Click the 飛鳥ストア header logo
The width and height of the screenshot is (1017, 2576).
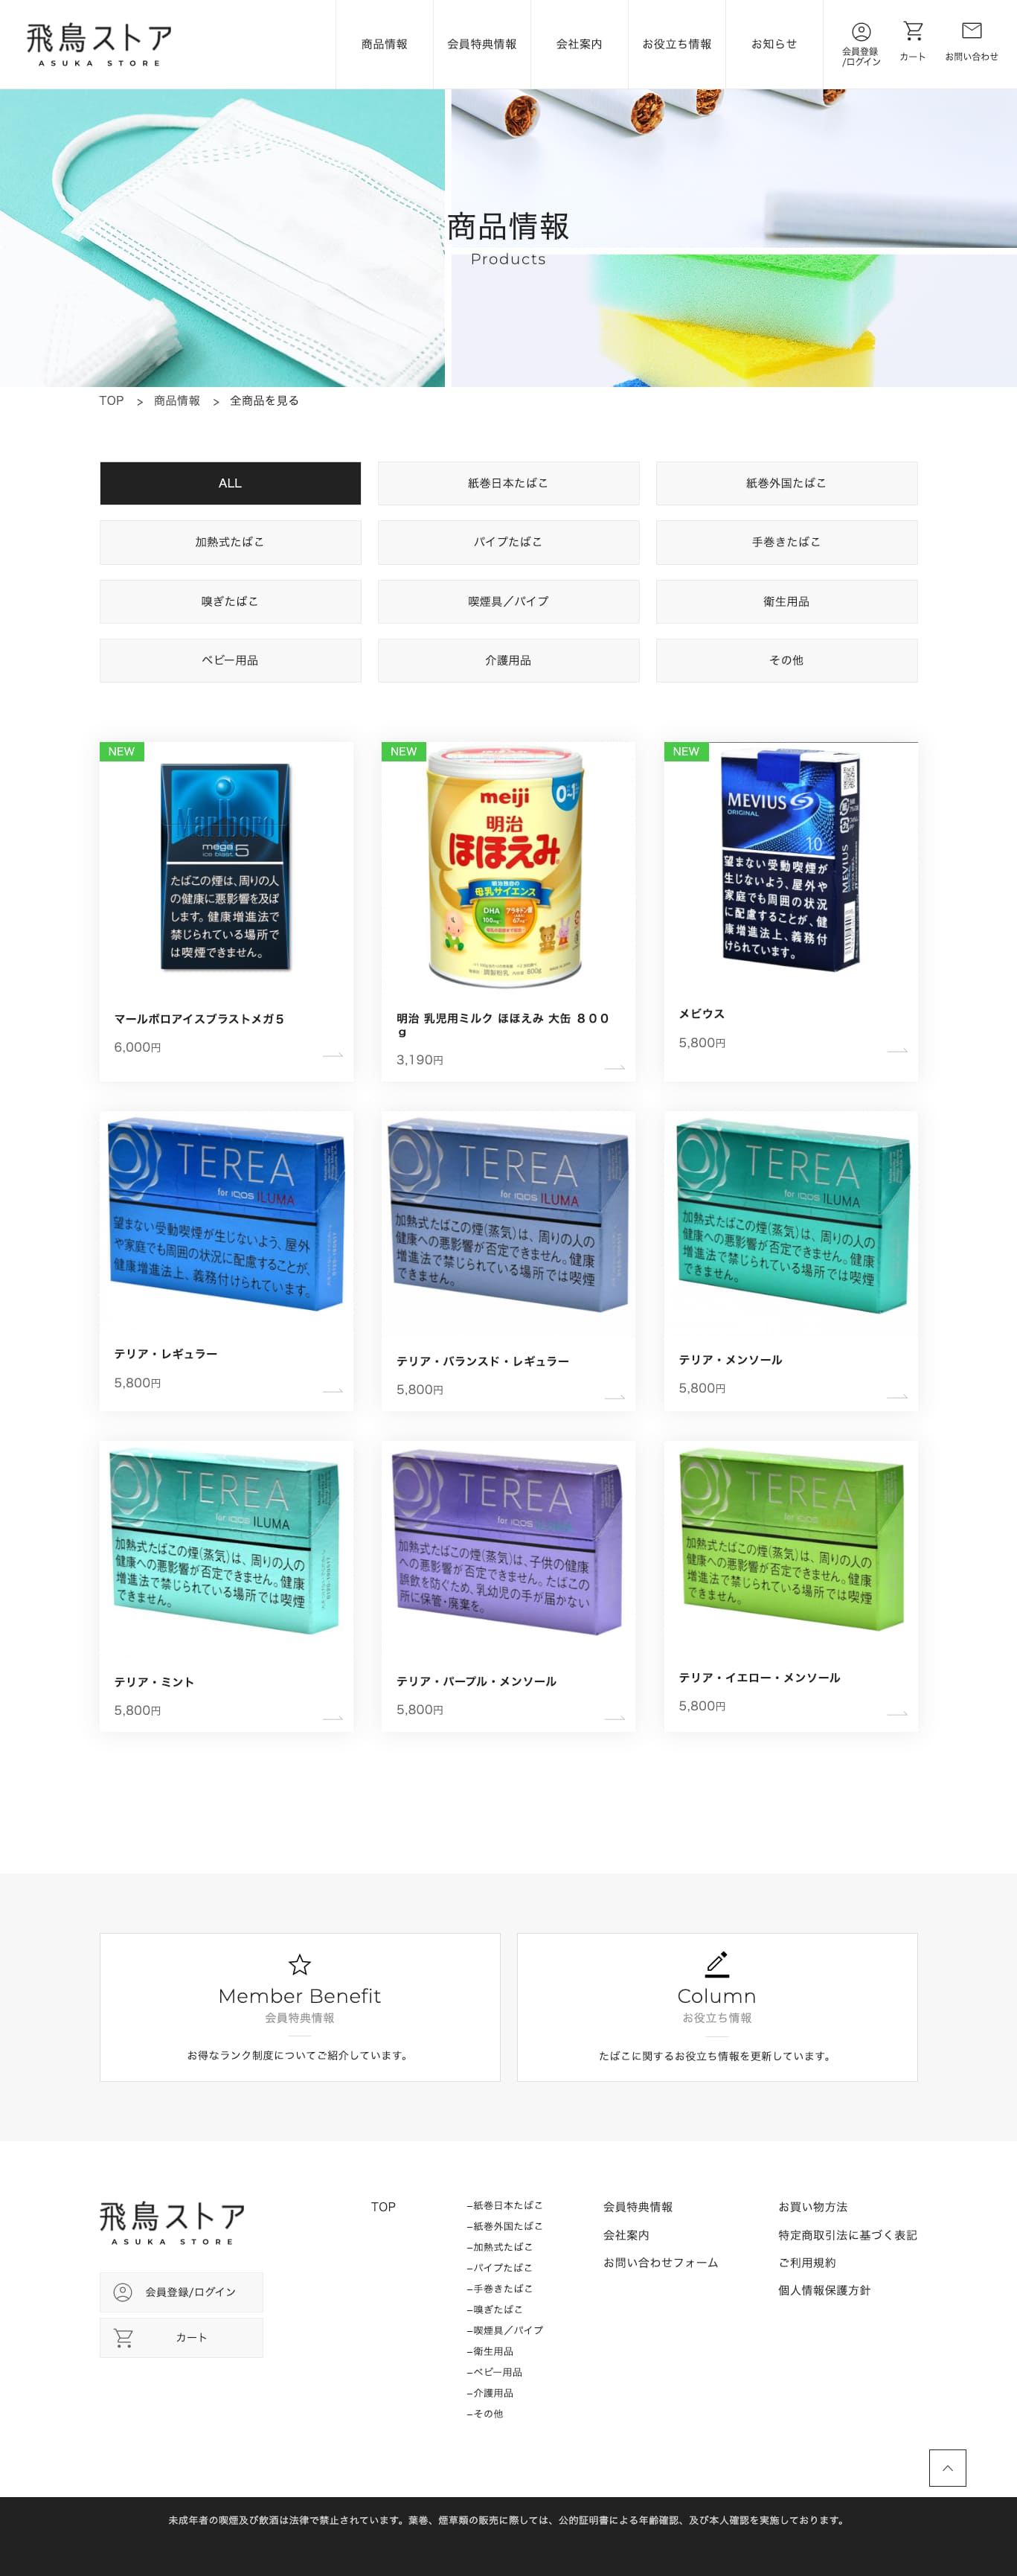point(99,44)
